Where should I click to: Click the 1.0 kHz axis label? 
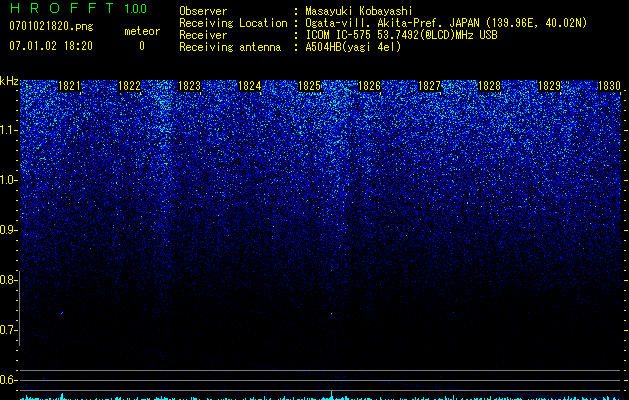[x=8, y=180]
